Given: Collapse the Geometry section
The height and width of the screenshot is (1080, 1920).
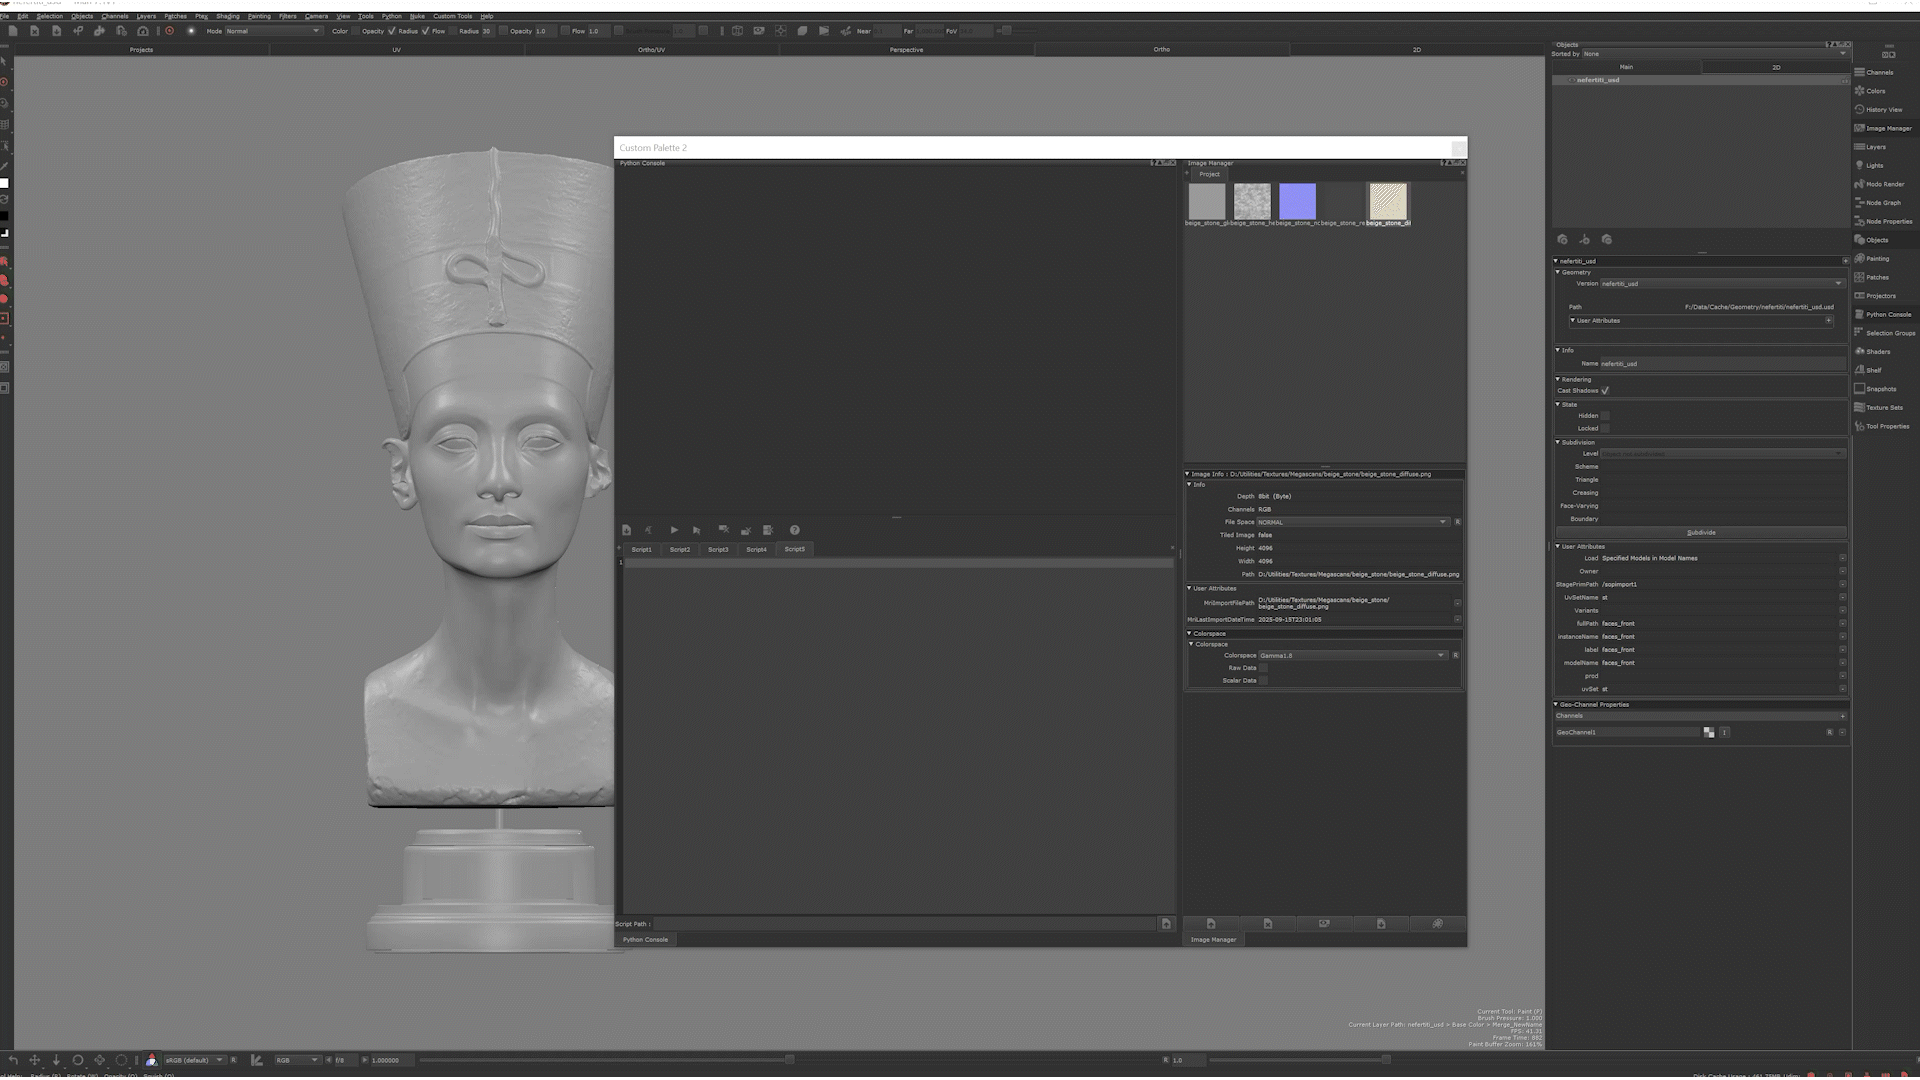Looking at the screenshot, I should tap(1558, 272).
